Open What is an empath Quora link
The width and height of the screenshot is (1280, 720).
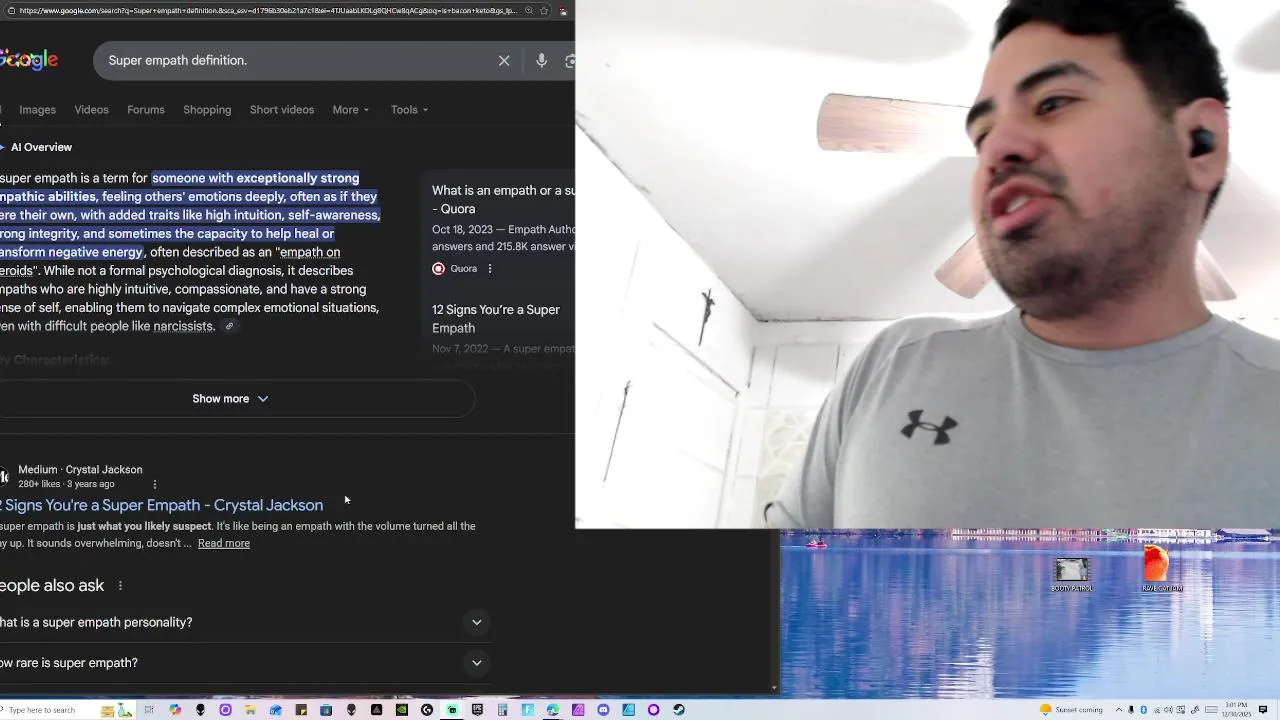503,200
